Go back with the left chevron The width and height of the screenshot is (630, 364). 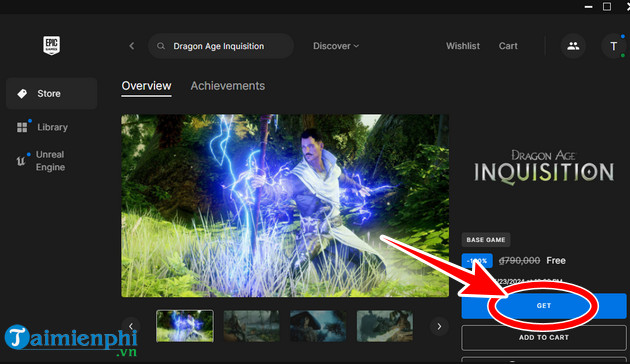pyautogui.click(x=132, y=46)
